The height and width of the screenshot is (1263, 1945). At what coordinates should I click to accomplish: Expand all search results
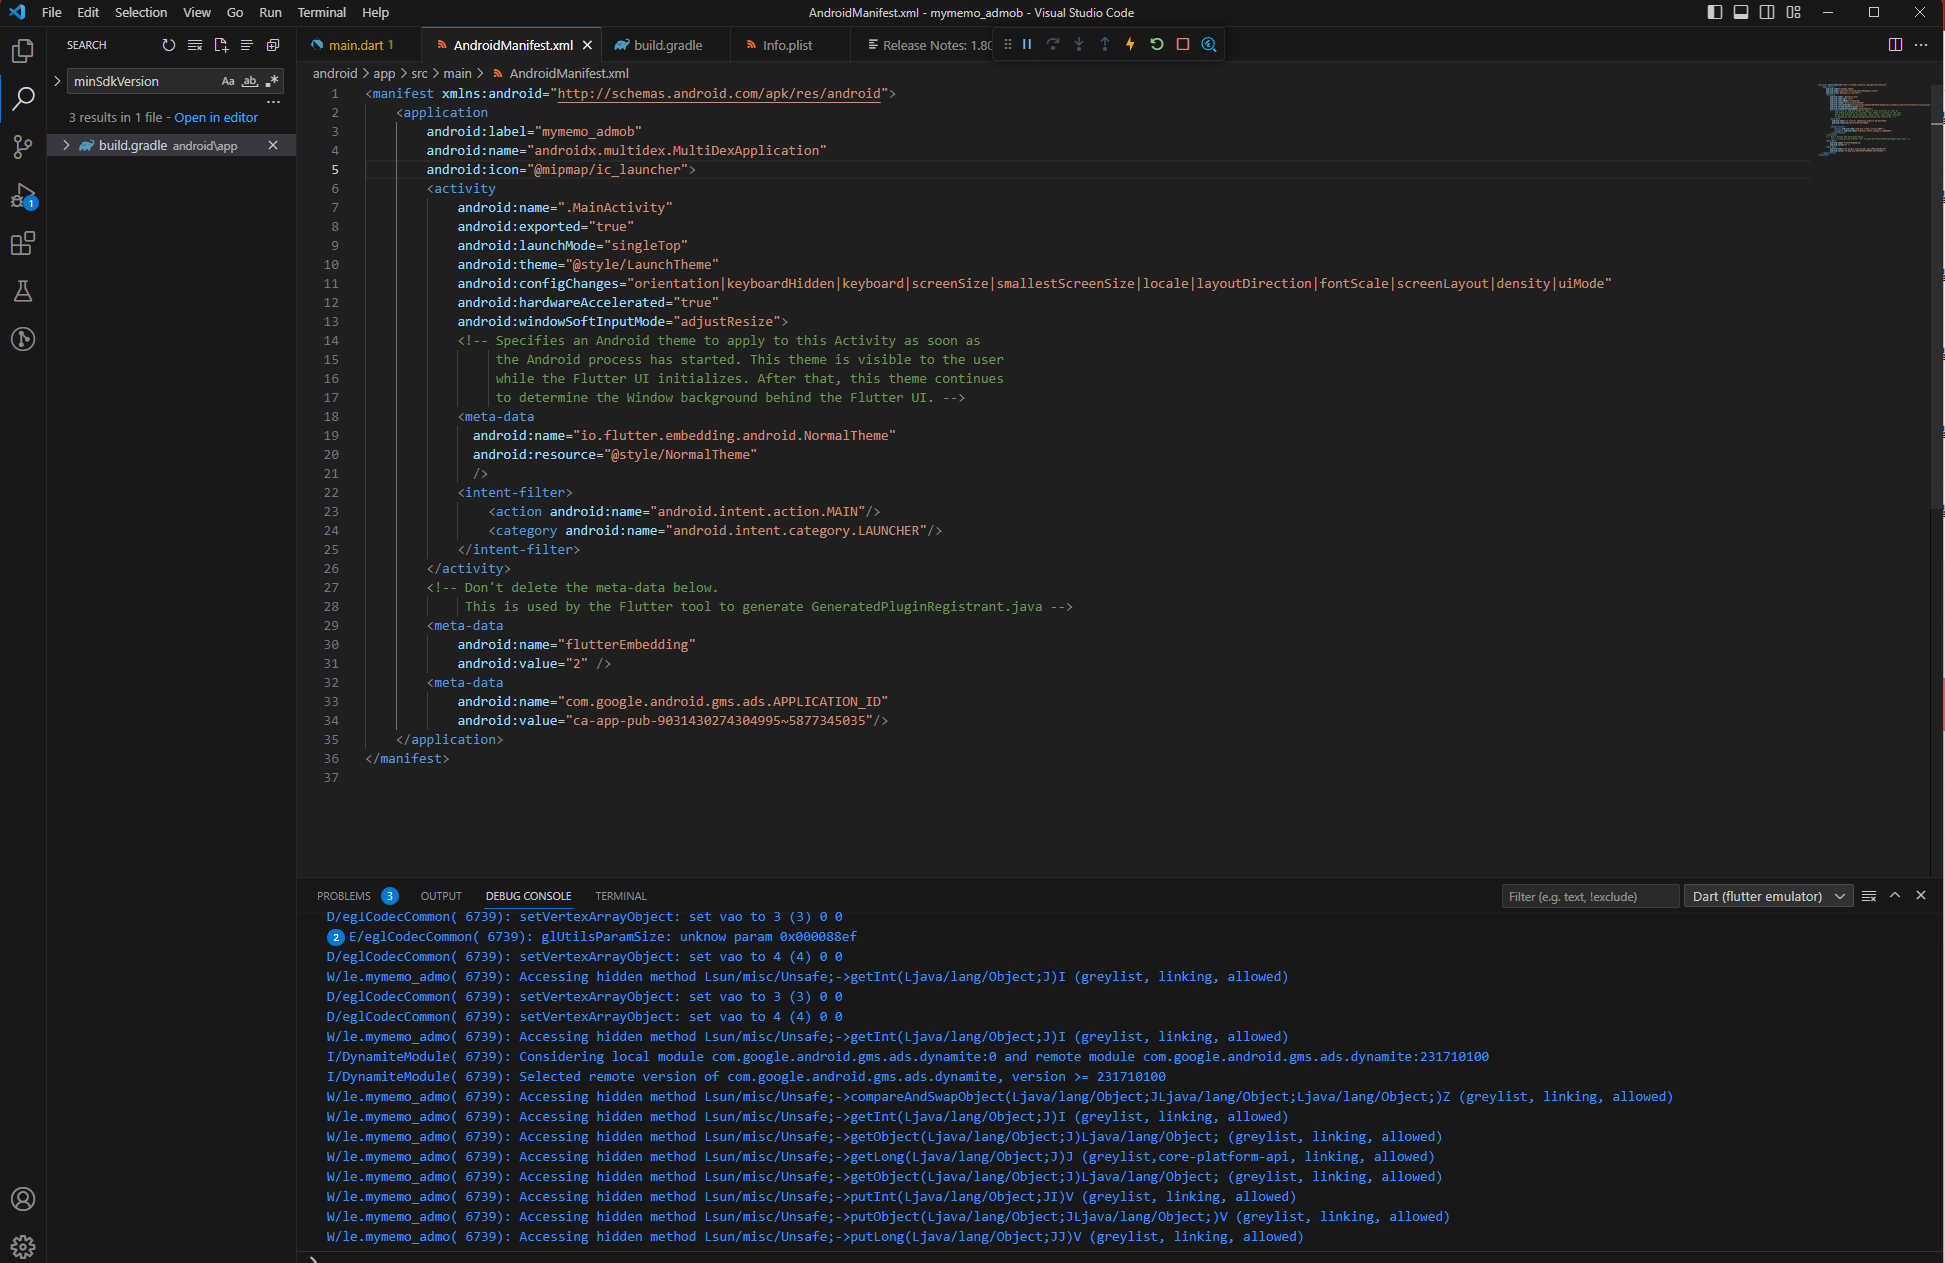(273, 45)
